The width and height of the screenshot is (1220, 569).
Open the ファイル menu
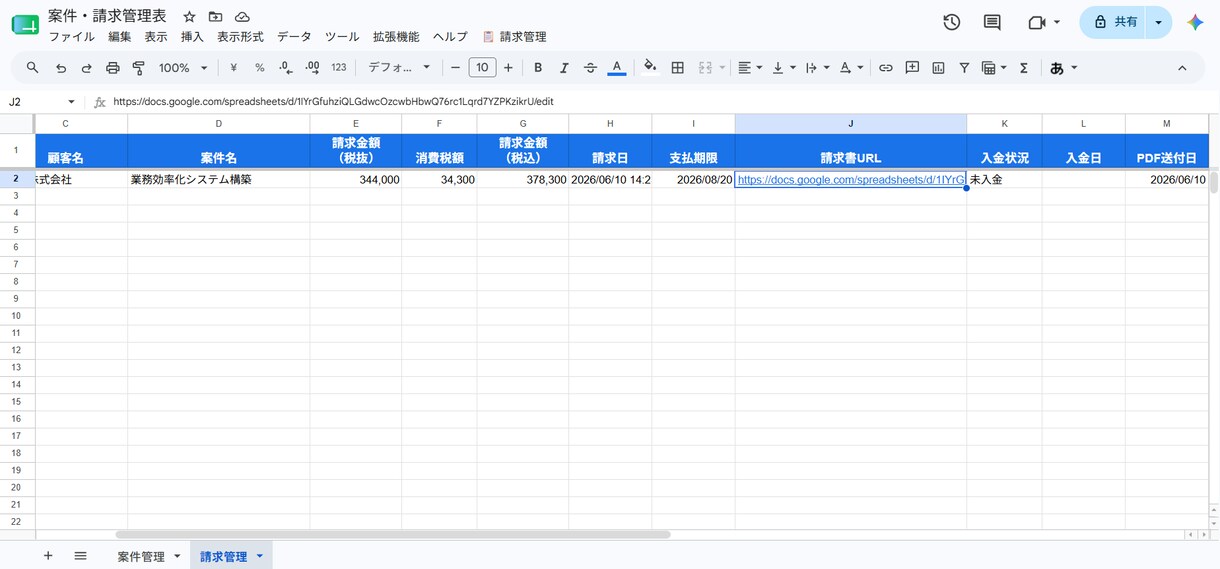(x=72, y=37)
